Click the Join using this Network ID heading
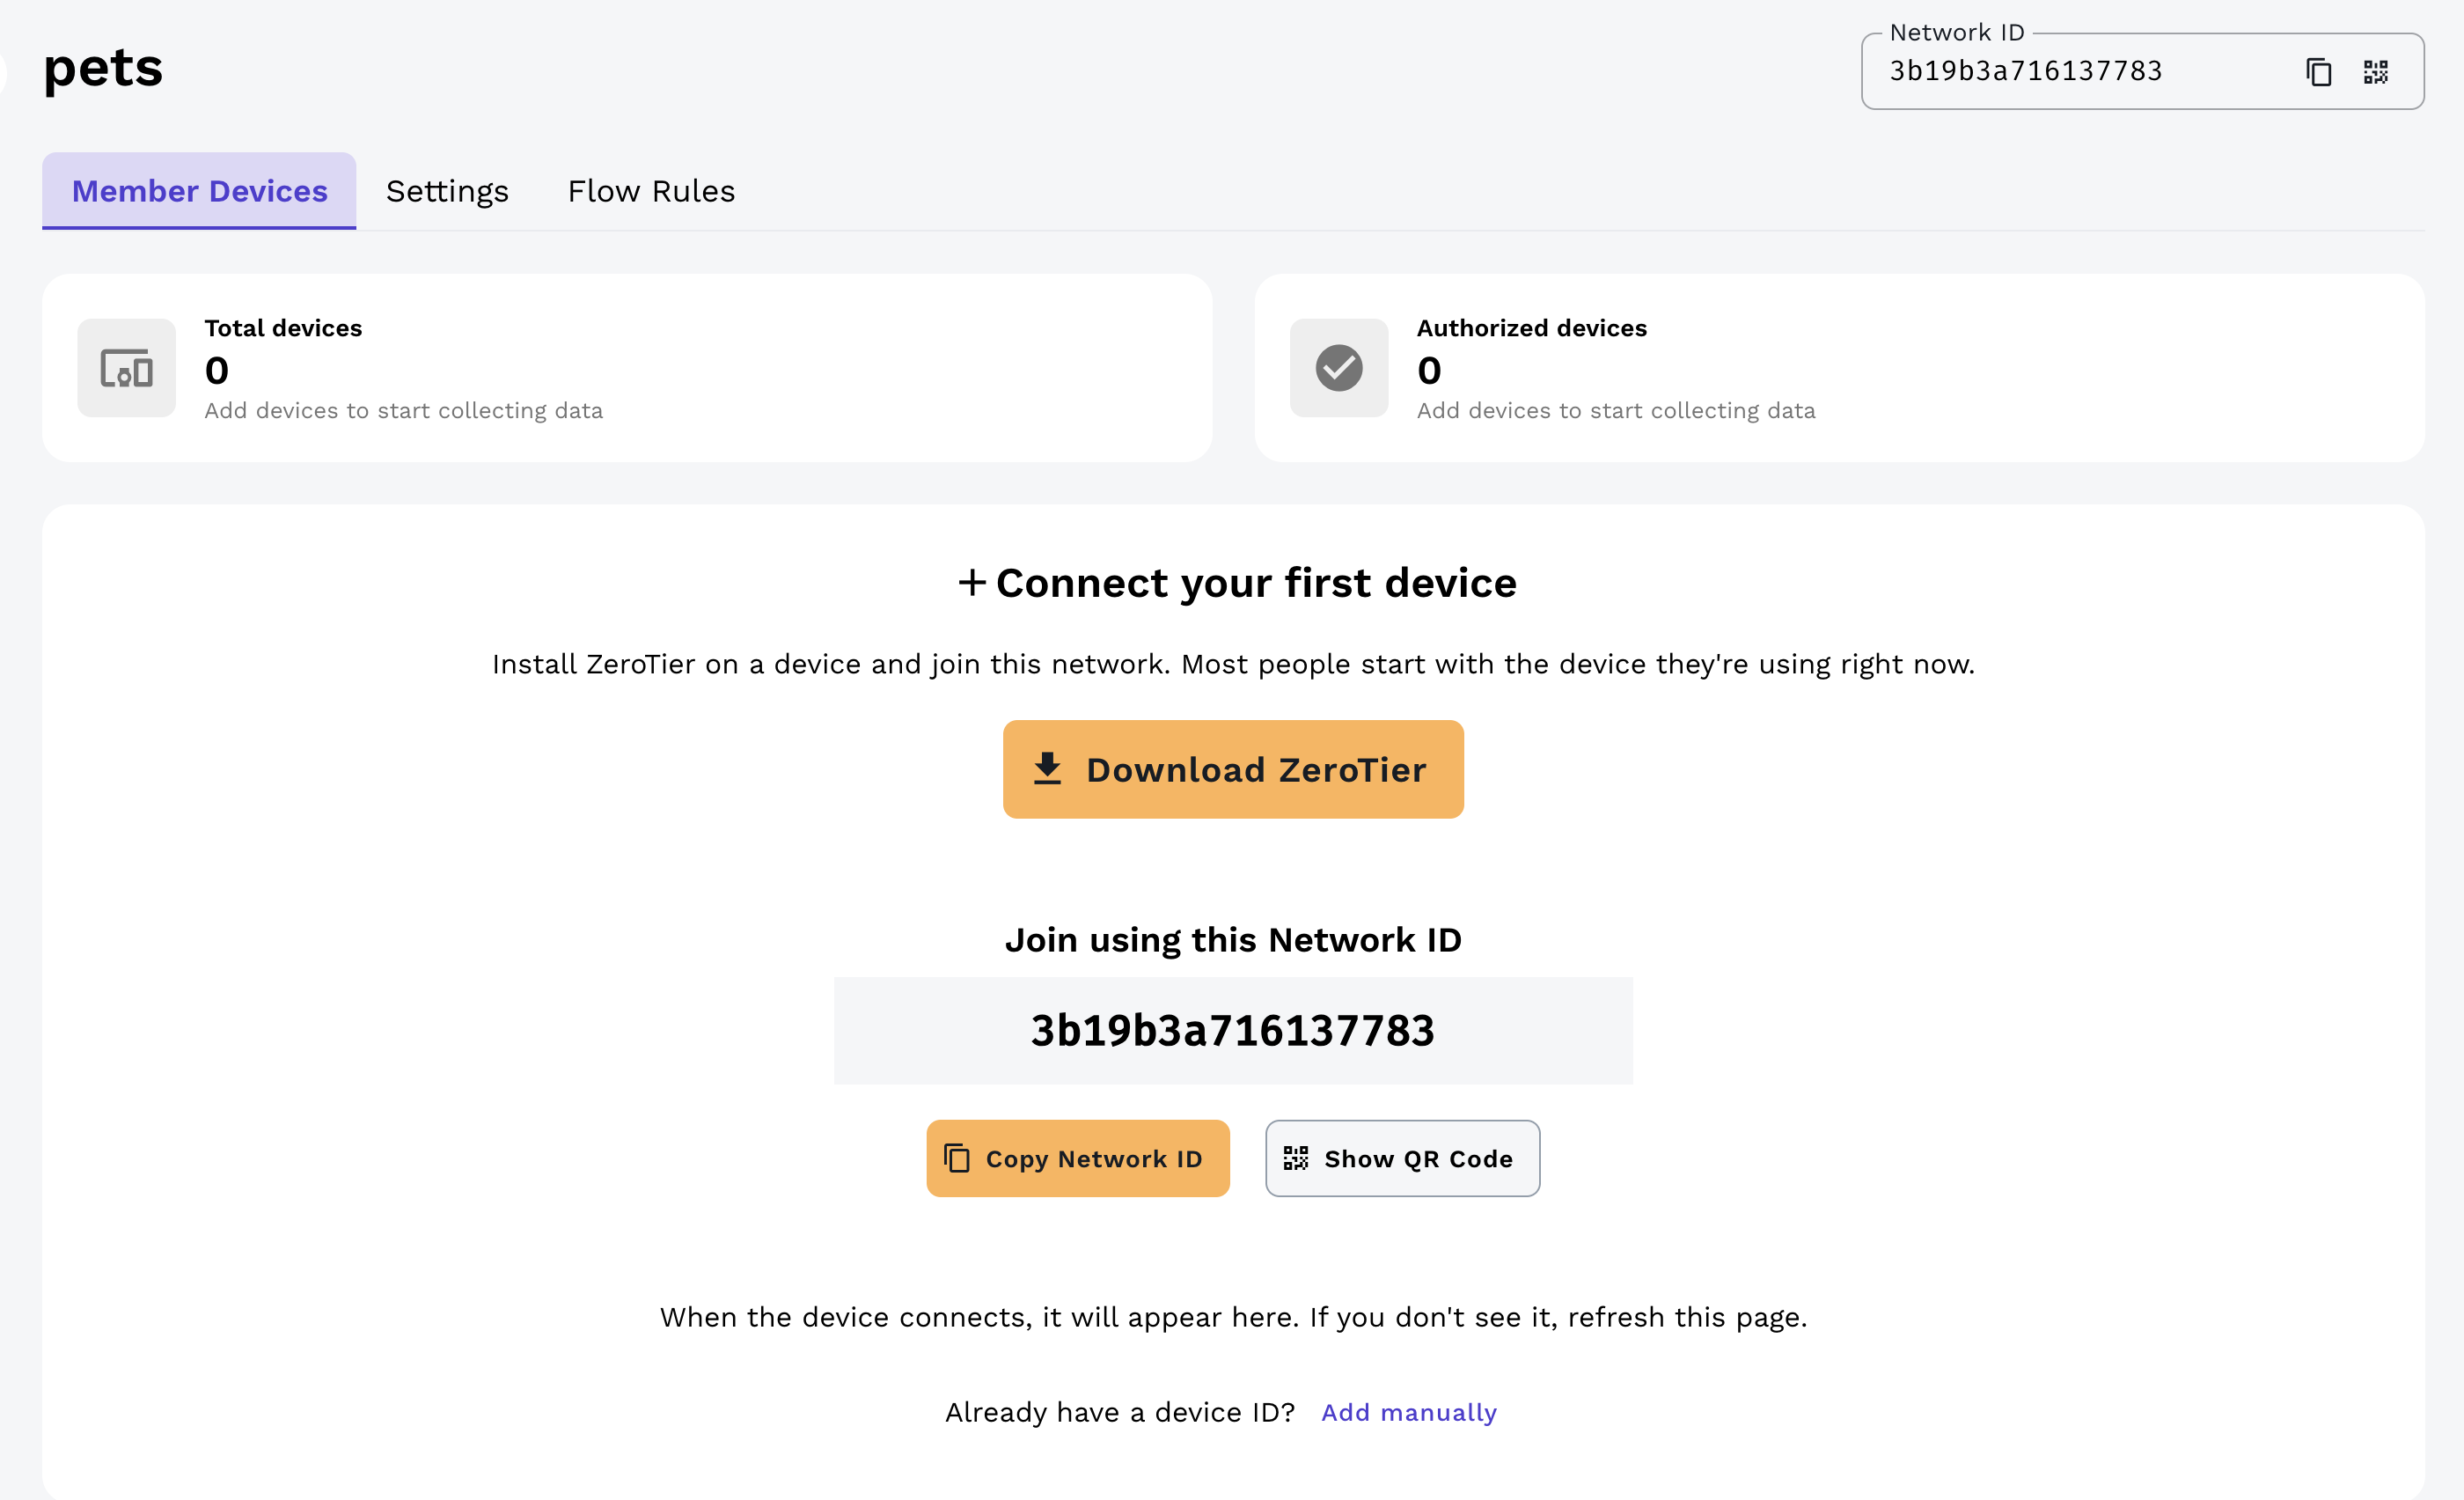The image size is (2464, 1500). coord(1232,940)
